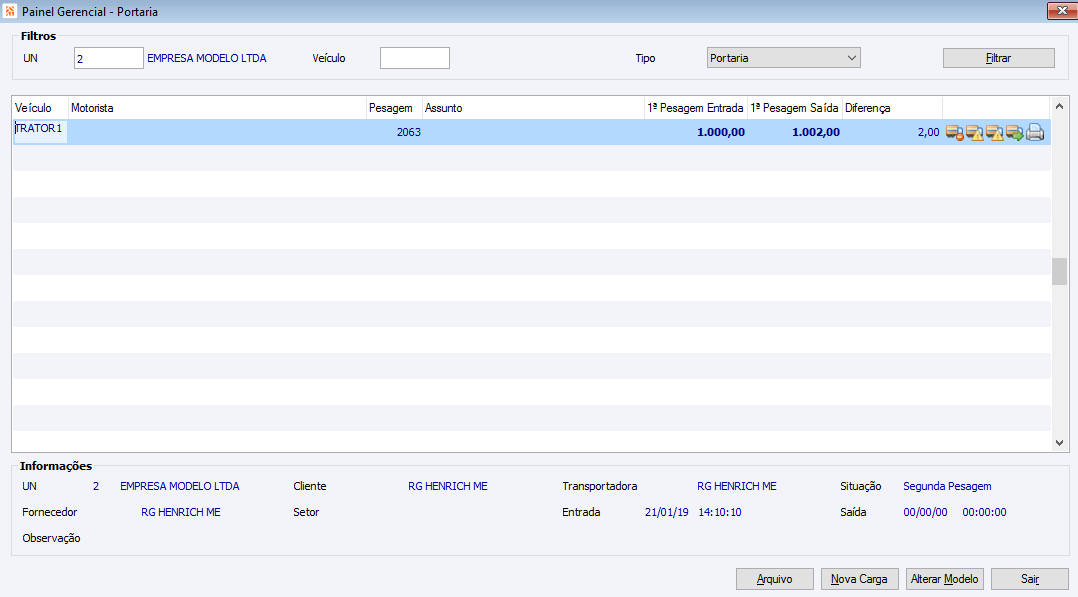Click the Veículo filter input field
1078x597 pixels.
(x=415, y=58)
